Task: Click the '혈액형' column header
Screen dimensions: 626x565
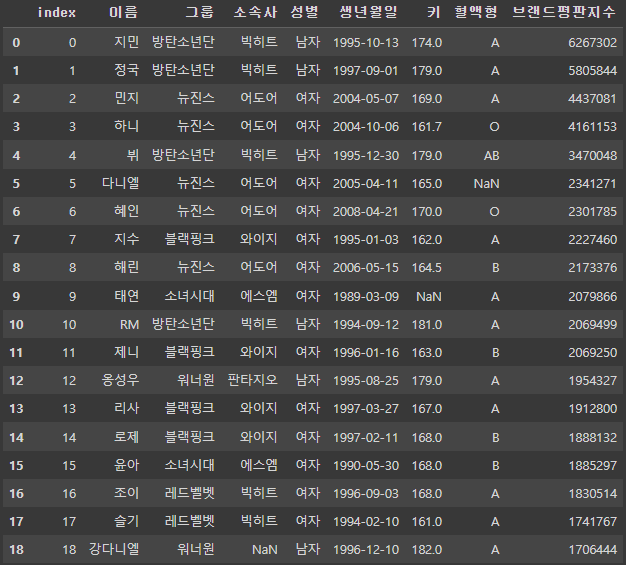Action: click(x=476, y=12)
